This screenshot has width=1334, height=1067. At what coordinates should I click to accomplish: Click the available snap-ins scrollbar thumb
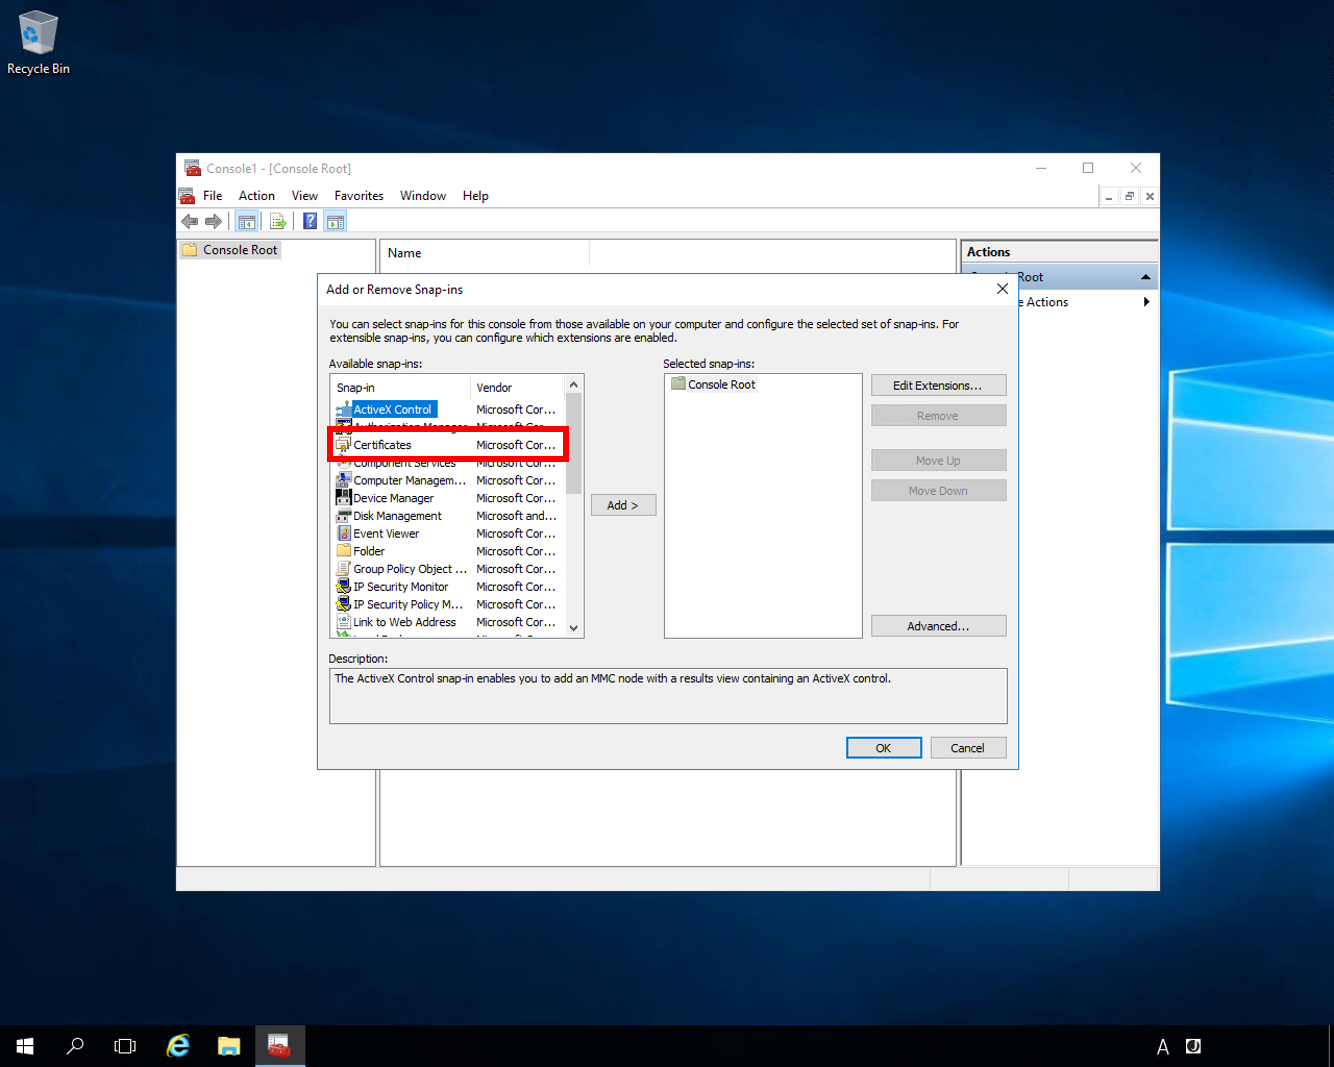coord(574,444)
